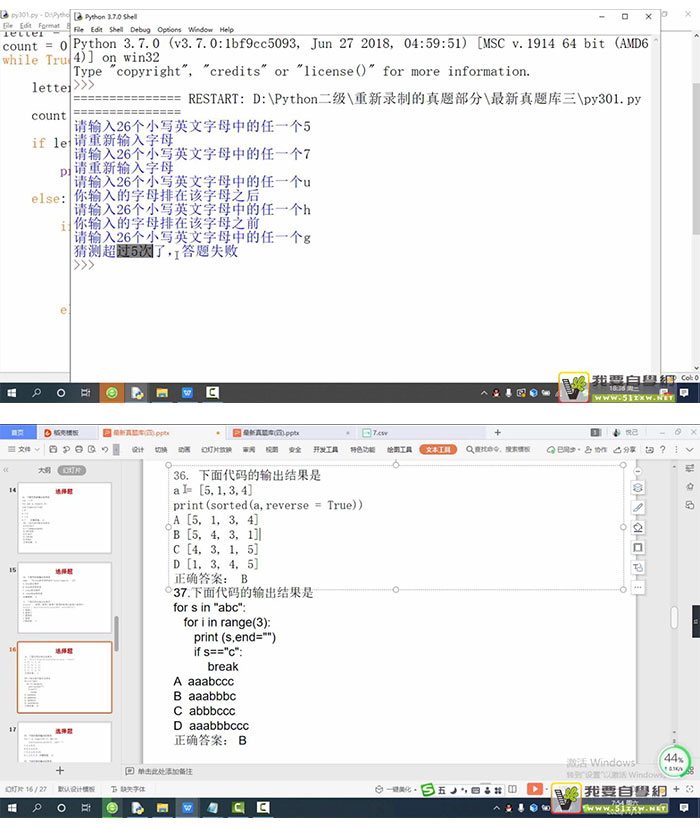The width and height of the screenshot is (700, 828).
Task: Select slide 15 thumbnail
Action: click(64, 598)
